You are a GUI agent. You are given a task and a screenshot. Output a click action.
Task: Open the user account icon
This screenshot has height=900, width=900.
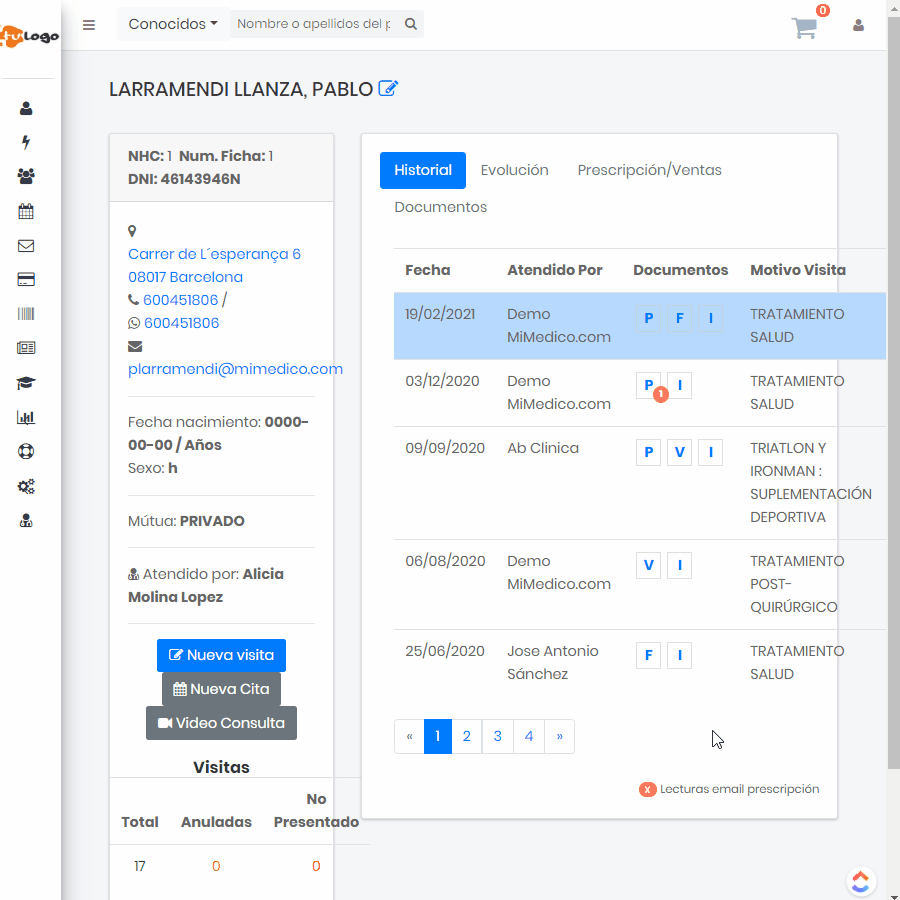coord(858,26)
